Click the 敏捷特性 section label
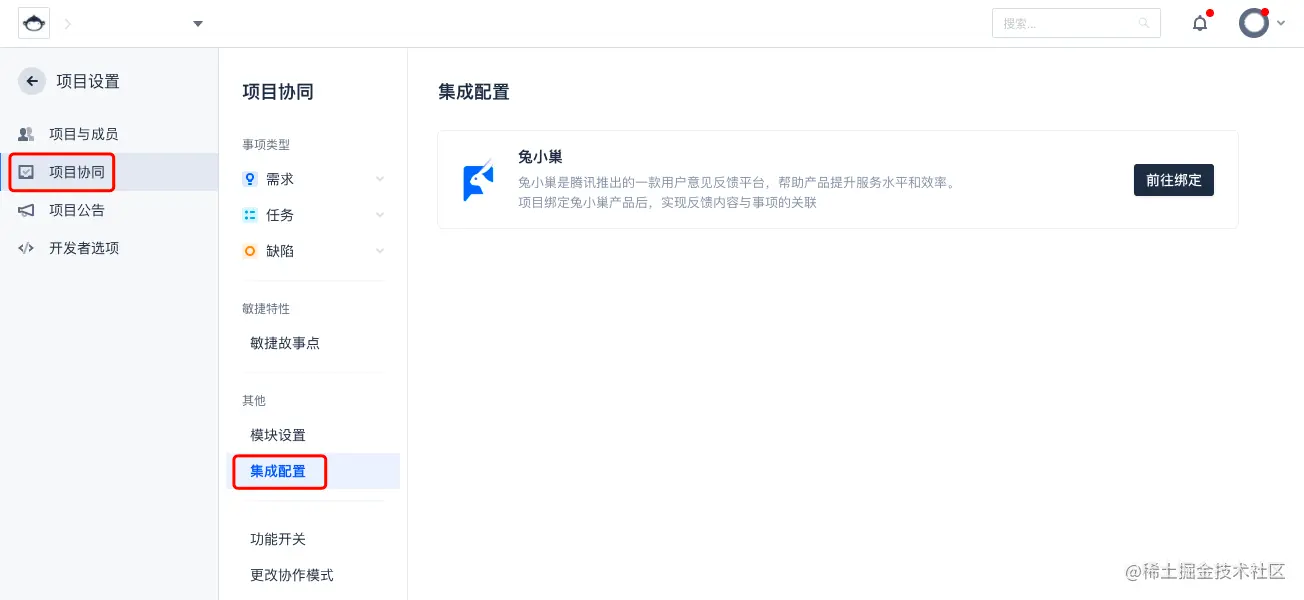The height and width of the screenshot is (600, 1304). (266, 309)
